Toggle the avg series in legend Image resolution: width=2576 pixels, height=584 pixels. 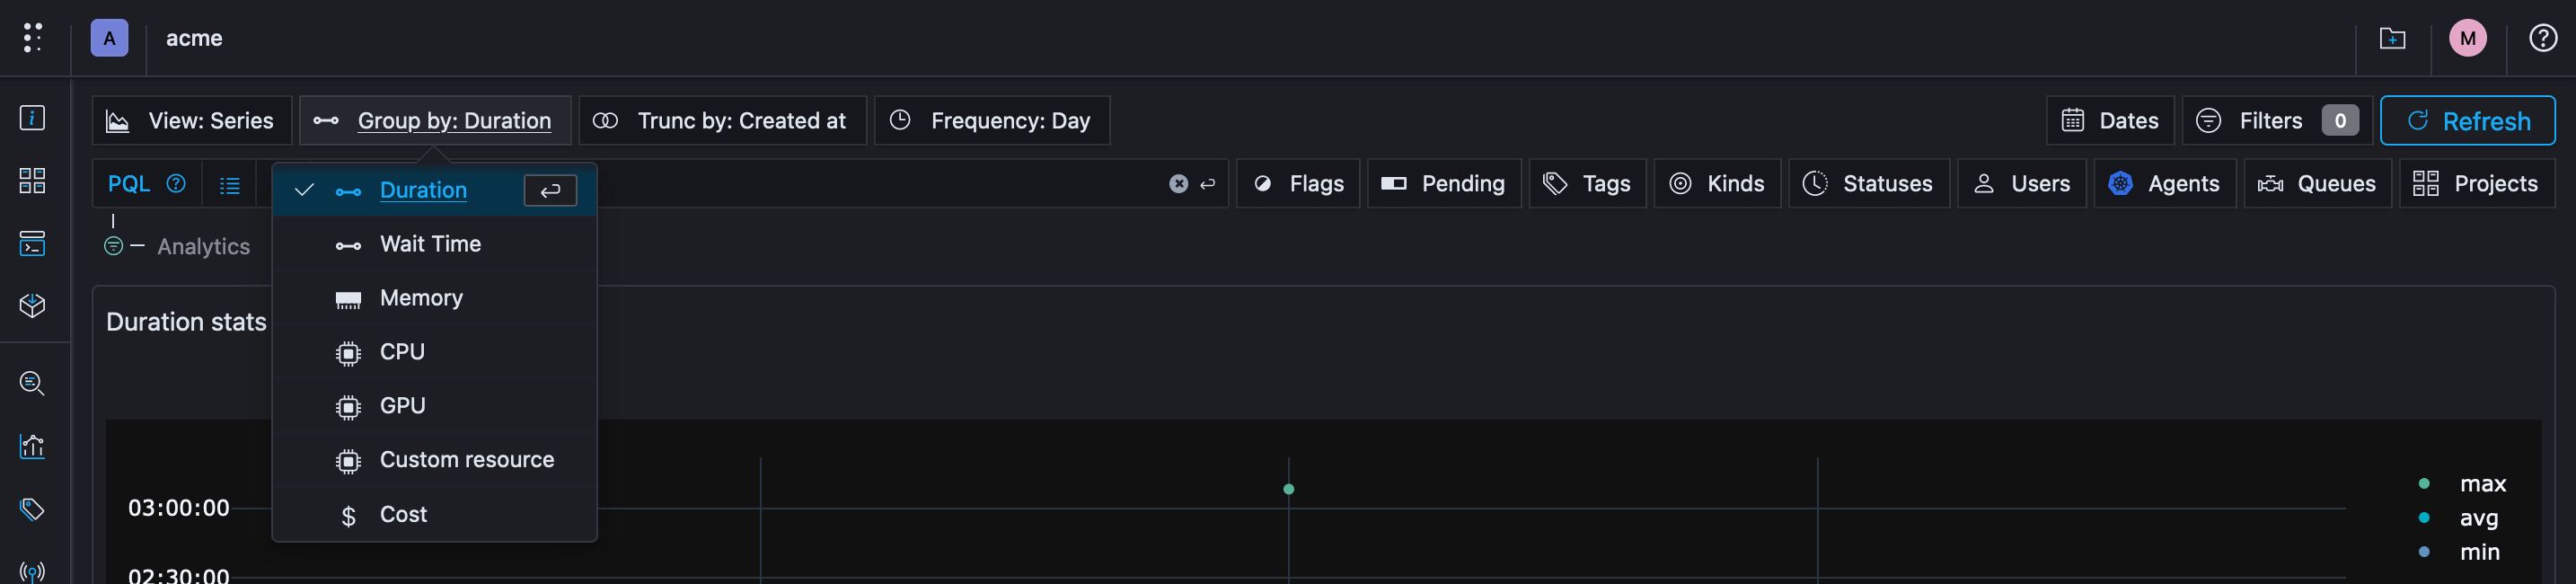tap(2459, 518)
